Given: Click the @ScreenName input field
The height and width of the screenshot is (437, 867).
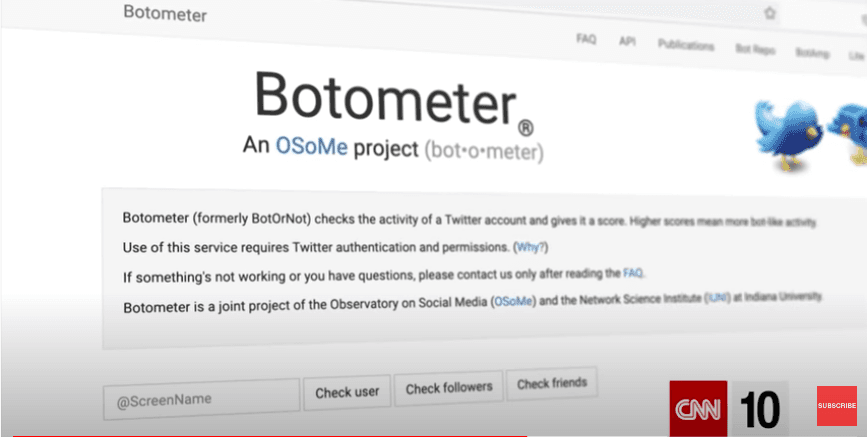Looking at the screenshot, I should (x=201, y=399).
